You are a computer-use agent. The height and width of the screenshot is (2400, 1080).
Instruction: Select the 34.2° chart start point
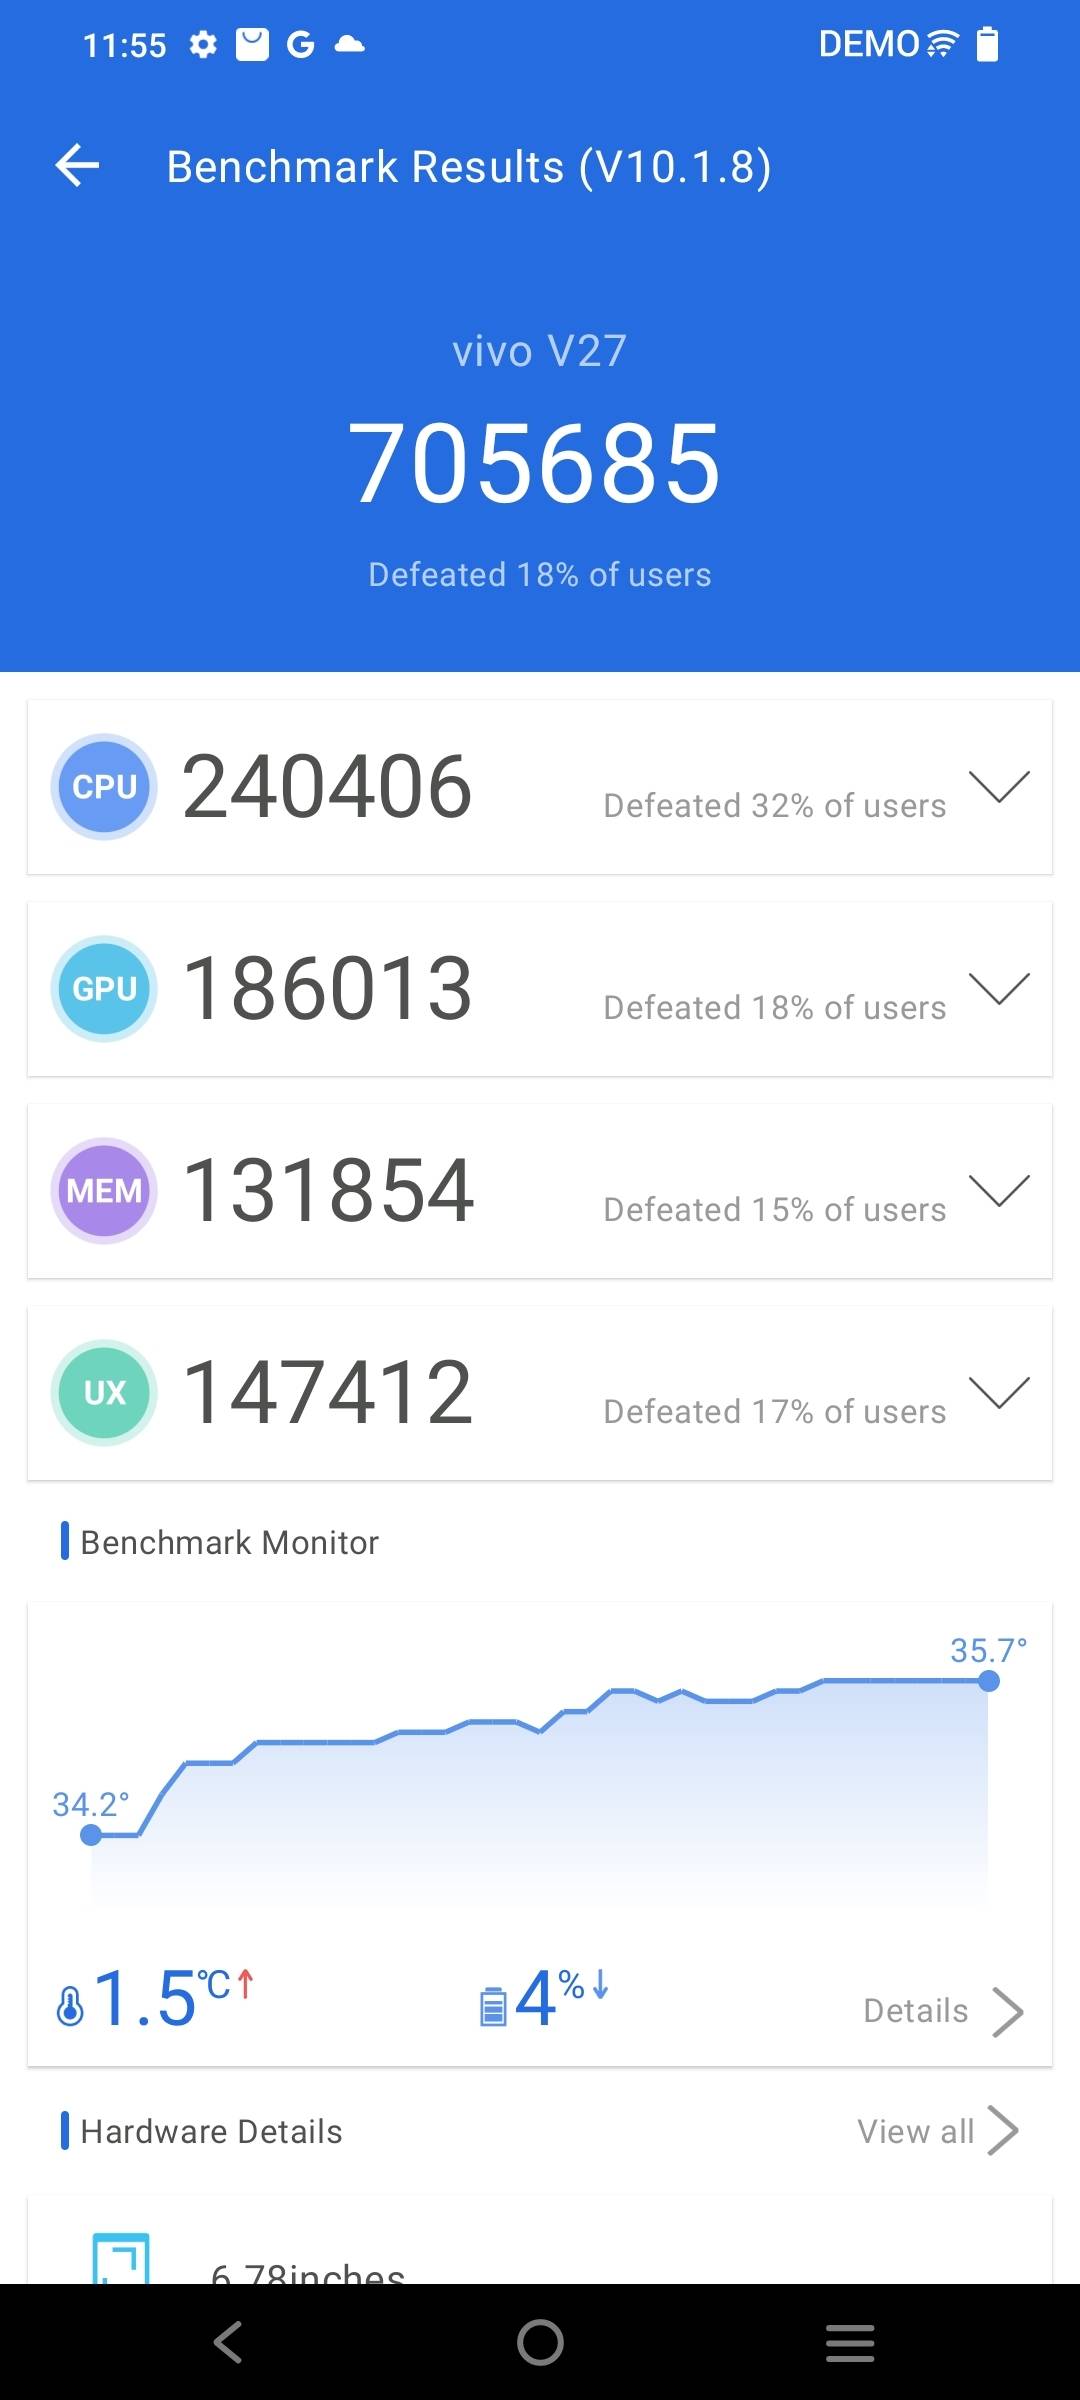point(91,1835)
